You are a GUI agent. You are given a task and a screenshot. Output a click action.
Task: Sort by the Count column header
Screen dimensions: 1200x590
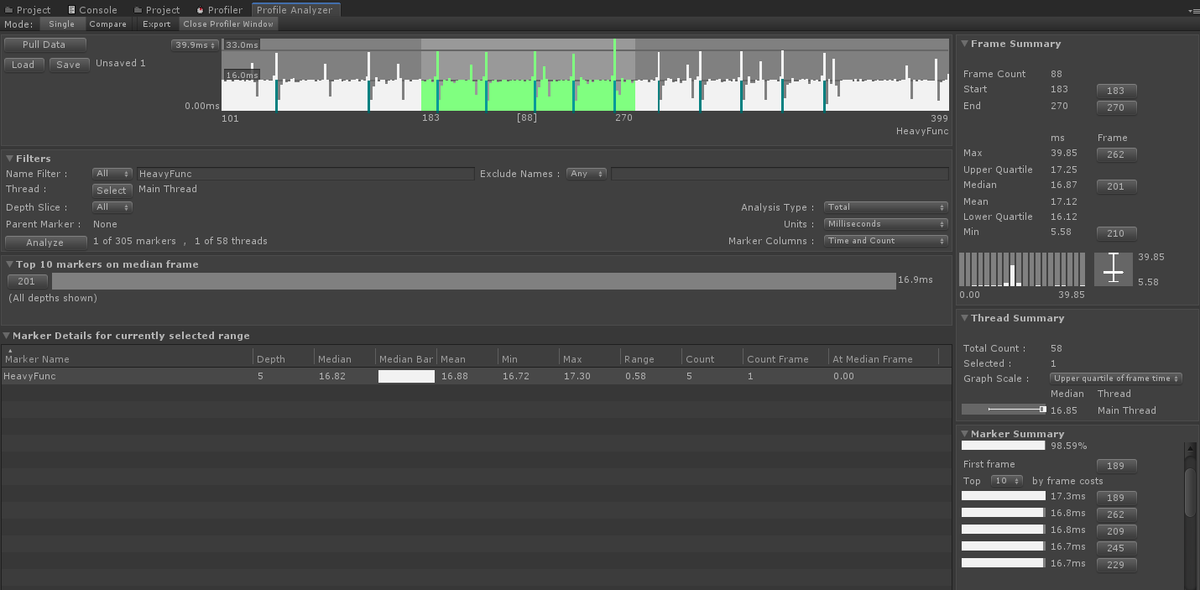(710, 358)
